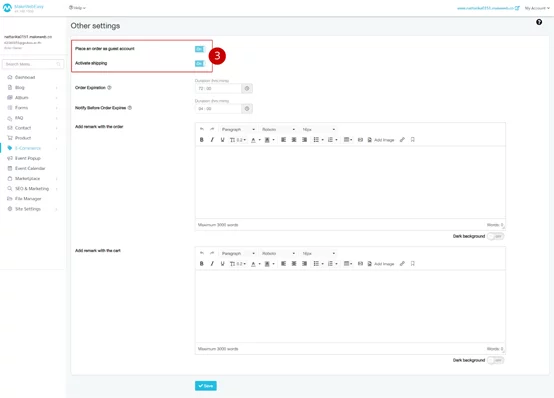Click Italic in the cart remark editor
554x398 pixels.
tap(212, 264)
